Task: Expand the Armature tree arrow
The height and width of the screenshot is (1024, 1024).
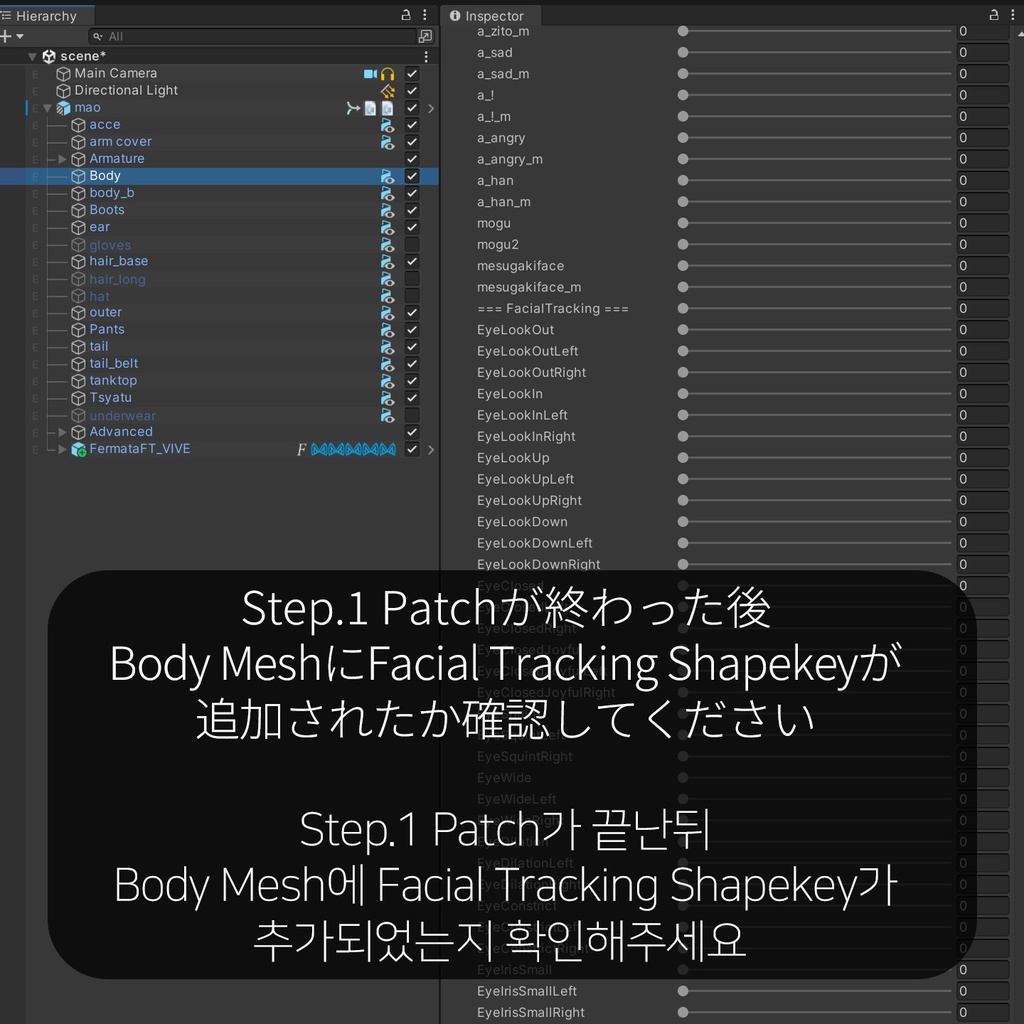Action: click(x=60, y=158)
